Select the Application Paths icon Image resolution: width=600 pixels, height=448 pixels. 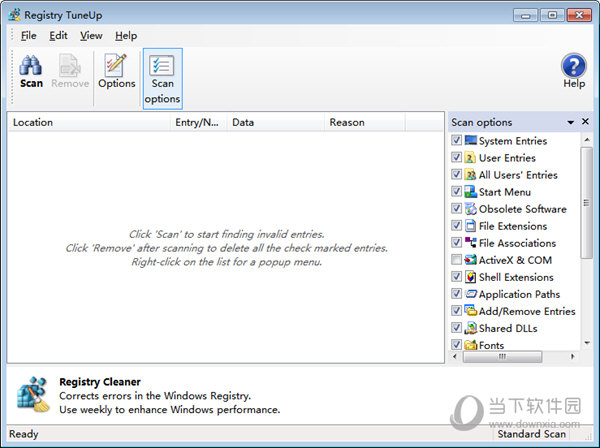[470, 294]
